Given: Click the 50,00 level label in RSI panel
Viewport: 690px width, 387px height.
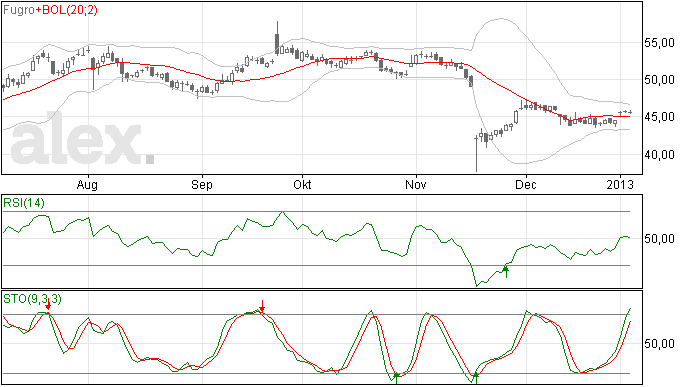Looking at the screenshot, I should [x=659, y=239].
